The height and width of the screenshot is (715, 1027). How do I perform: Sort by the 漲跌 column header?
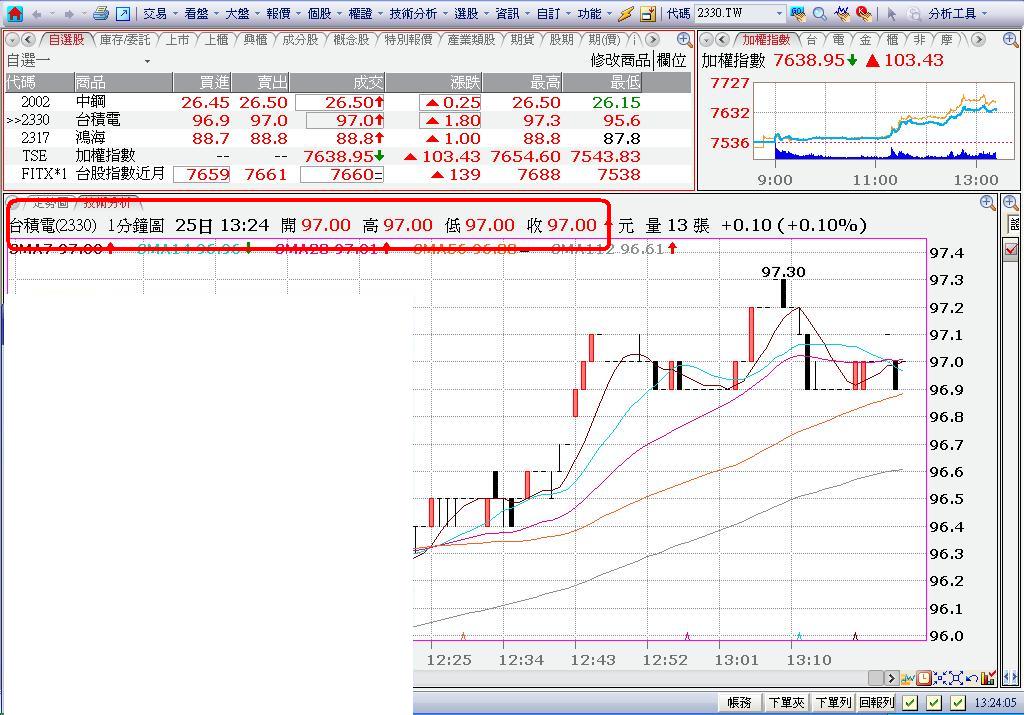click(x=434, y=82)
